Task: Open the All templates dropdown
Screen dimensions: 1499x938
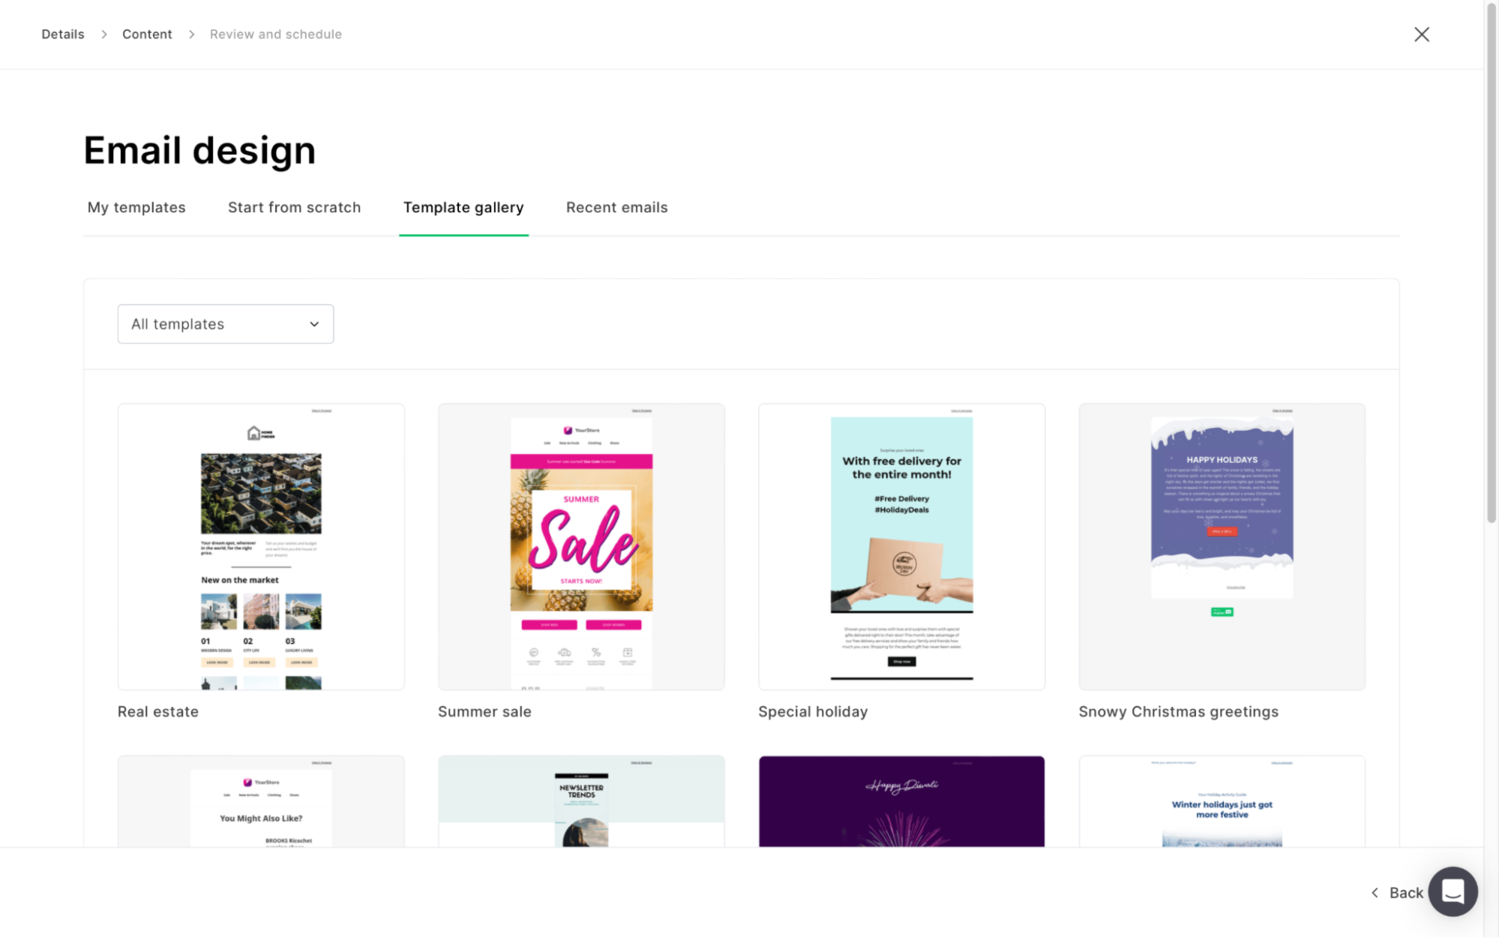Action: click(x=225, y=324)
